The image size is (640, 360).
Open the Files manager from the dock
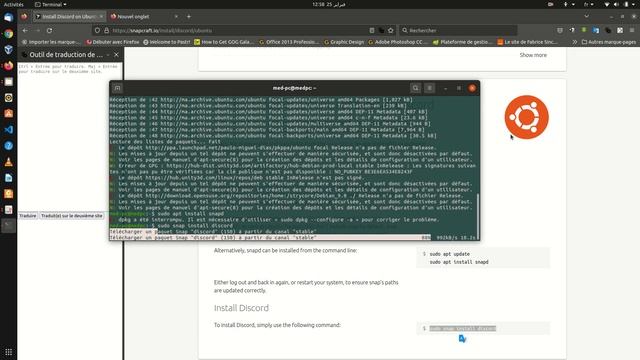tap(9, 82)
